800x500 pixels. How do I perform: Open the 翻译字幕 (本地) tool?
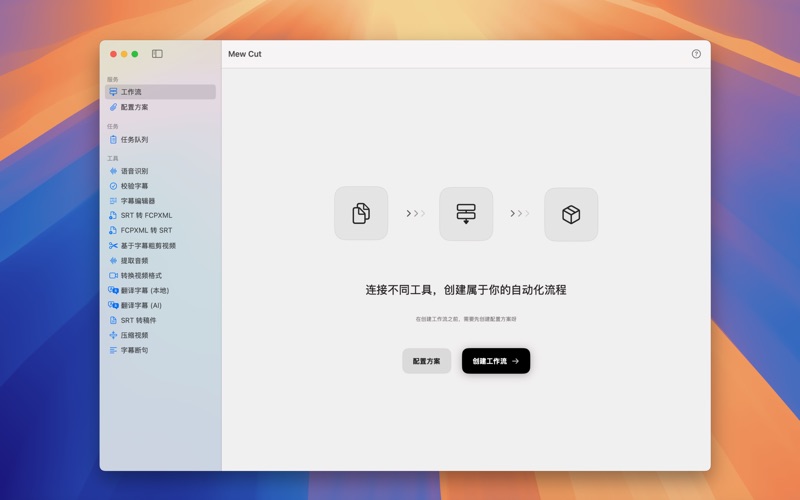160,290
